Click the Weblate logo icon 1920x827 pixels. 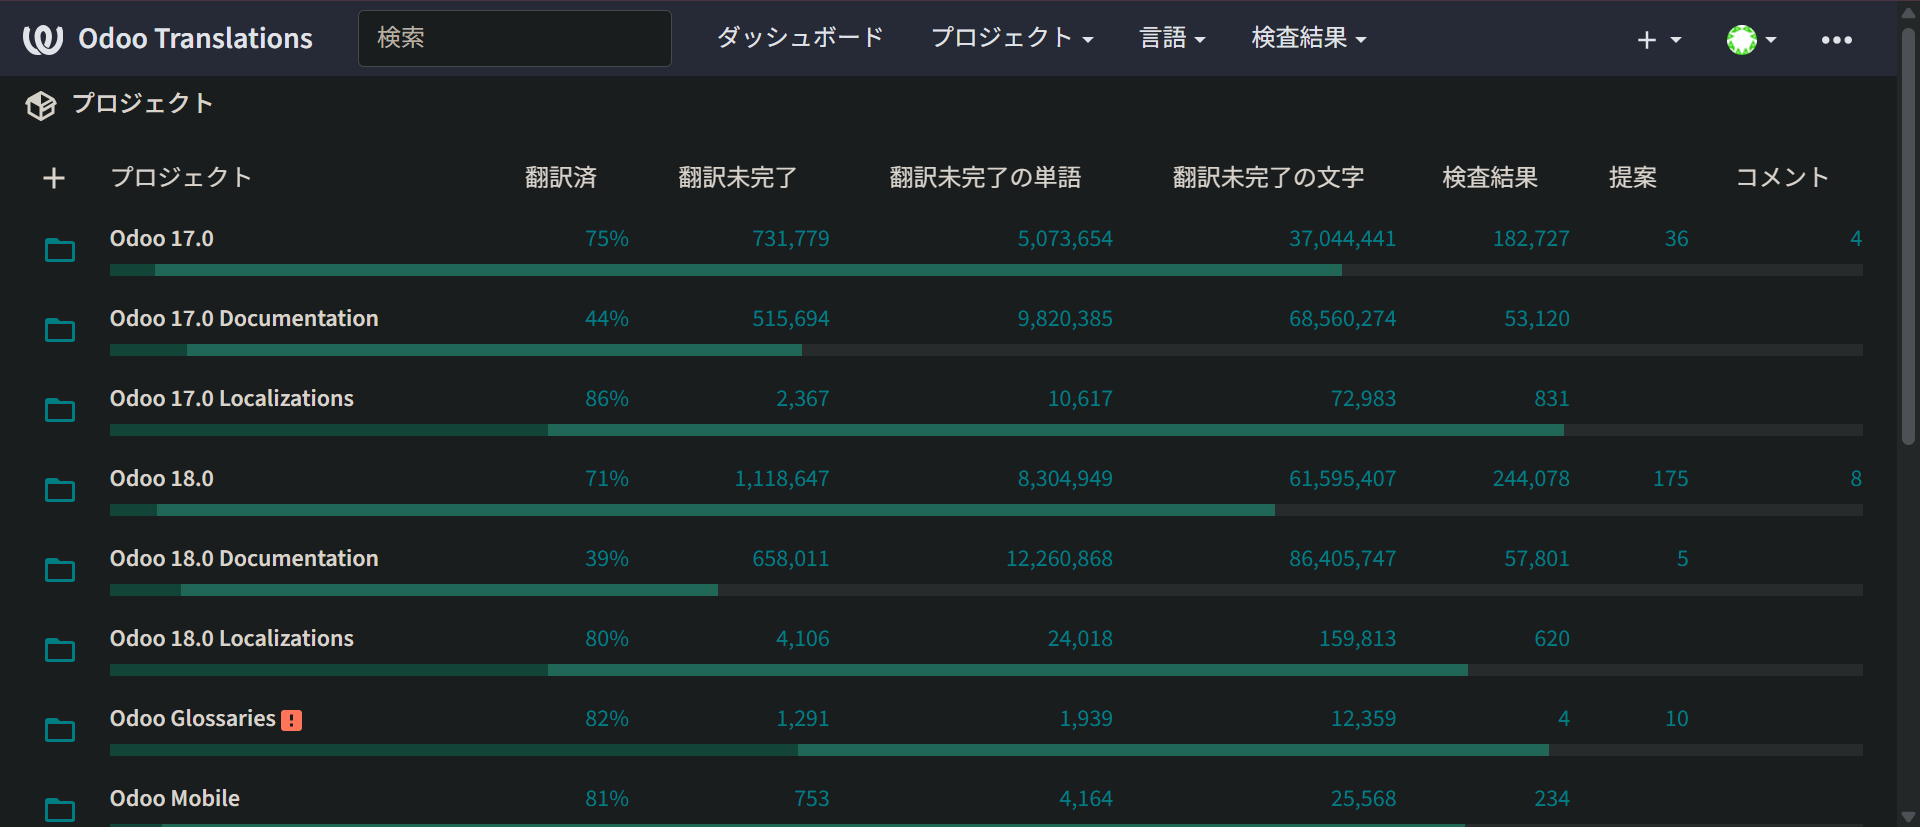coord(43,39)
